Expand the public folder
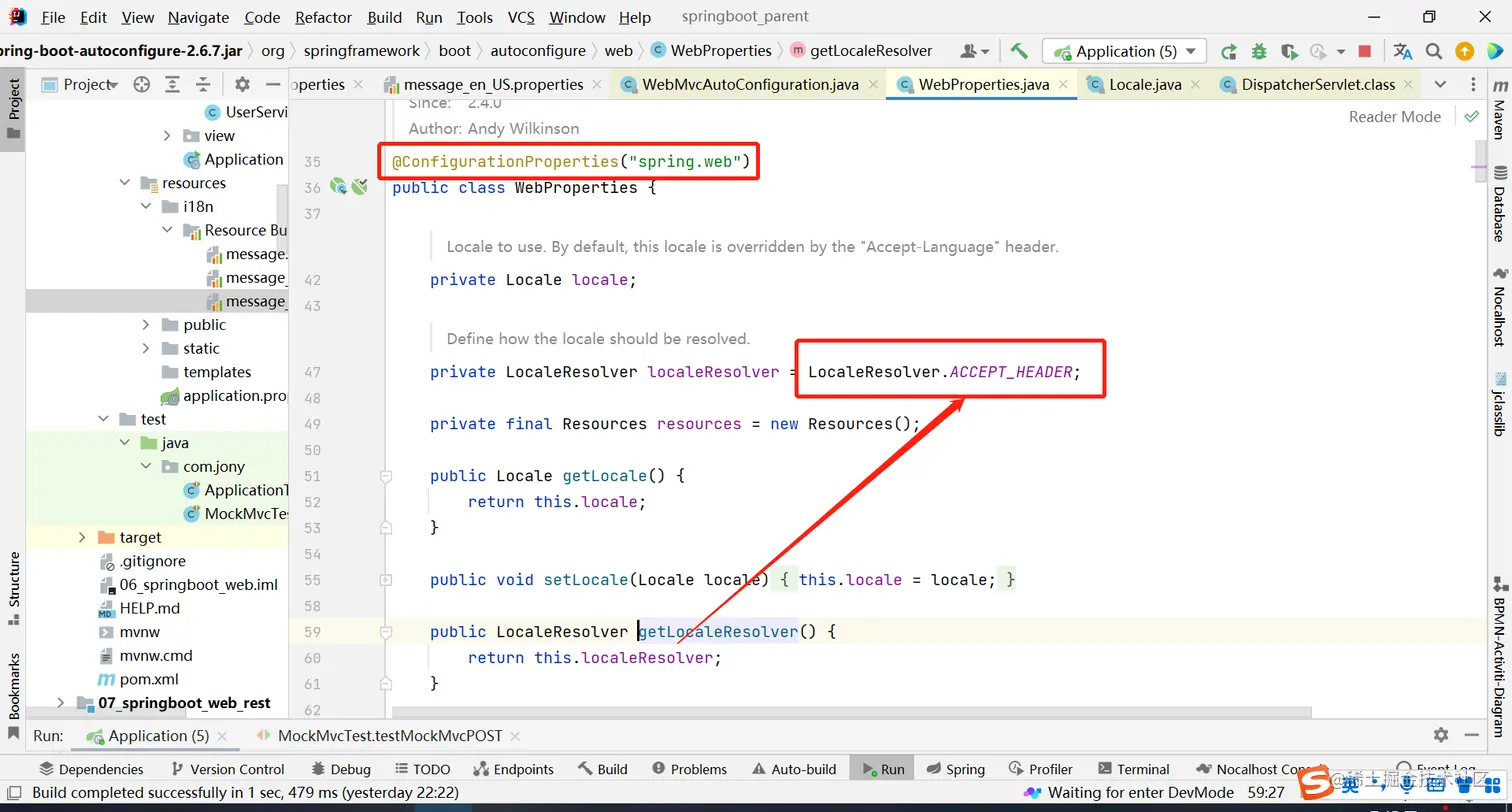The height and width of the screenshot is (812, 1512). pyautogui.click(x=146, y=325)
